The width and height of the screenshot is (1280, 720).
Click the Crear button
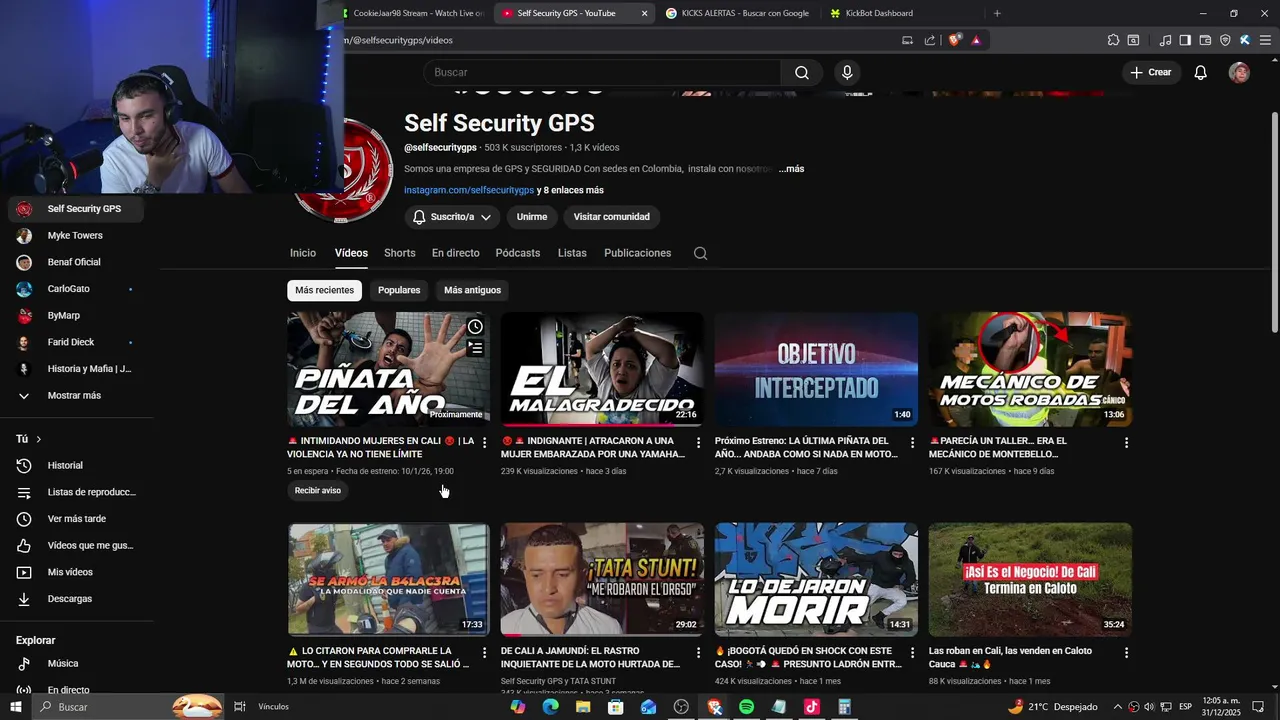pyautogui.click(x=1150, y=72)
